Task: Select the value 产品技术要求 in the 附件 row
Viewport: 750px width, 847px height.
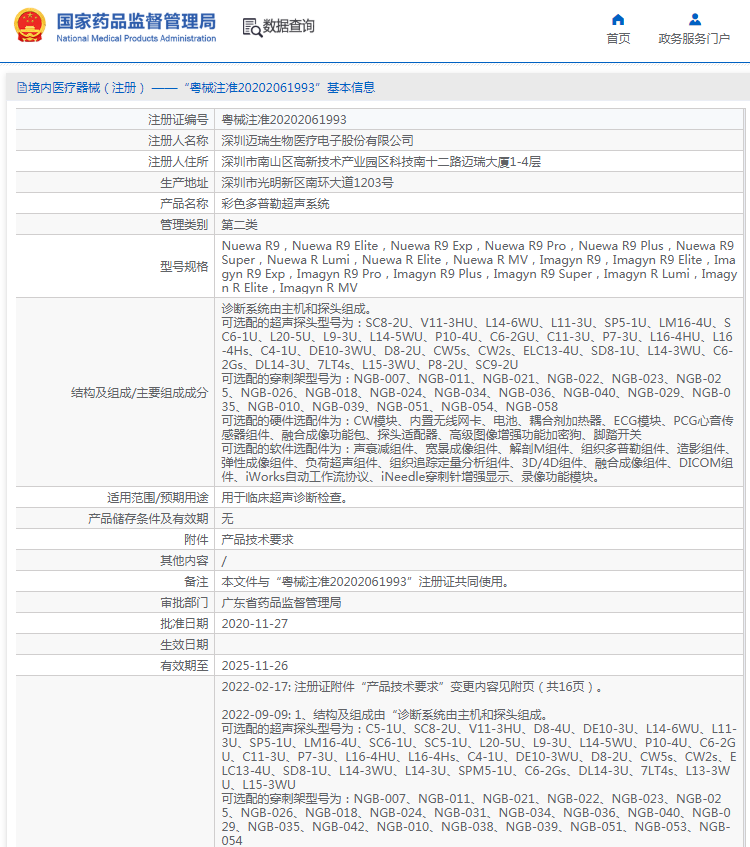Action: pos(258,540)
